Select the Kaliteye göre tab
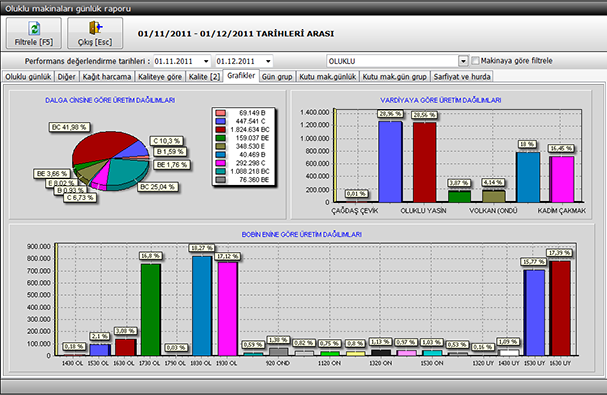607x395 pixels. coord(160,77)
